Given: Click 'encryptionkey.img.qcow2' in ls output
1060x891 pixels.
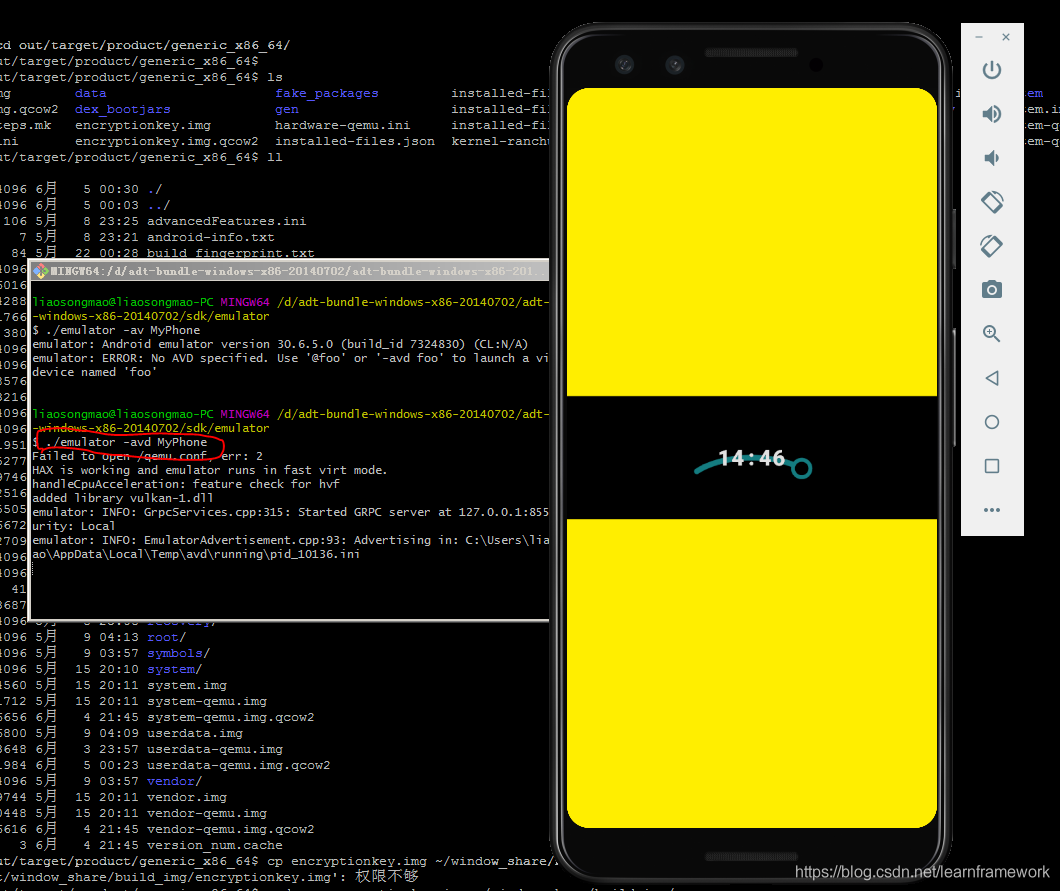Looking at the screenshot, I should click(x=166, y=141).
